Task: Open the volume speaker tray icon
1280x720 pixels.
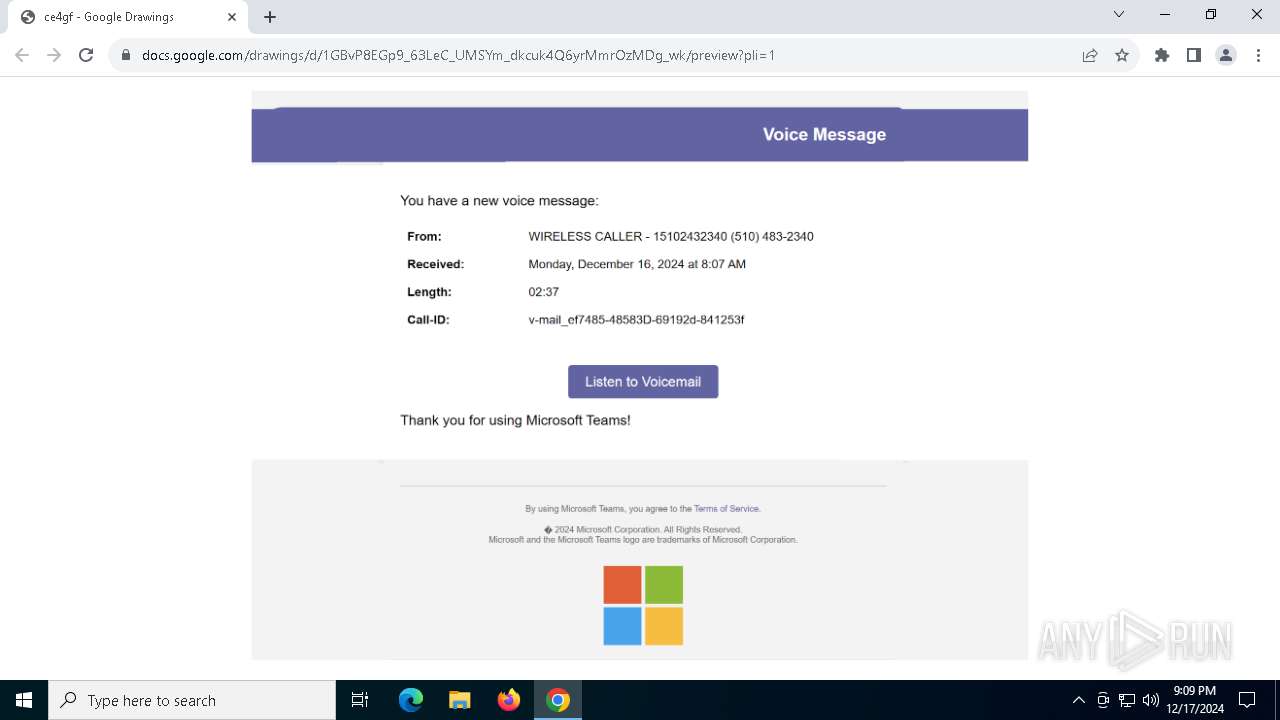Action: pyautogui.click(x=1151, y=700)
